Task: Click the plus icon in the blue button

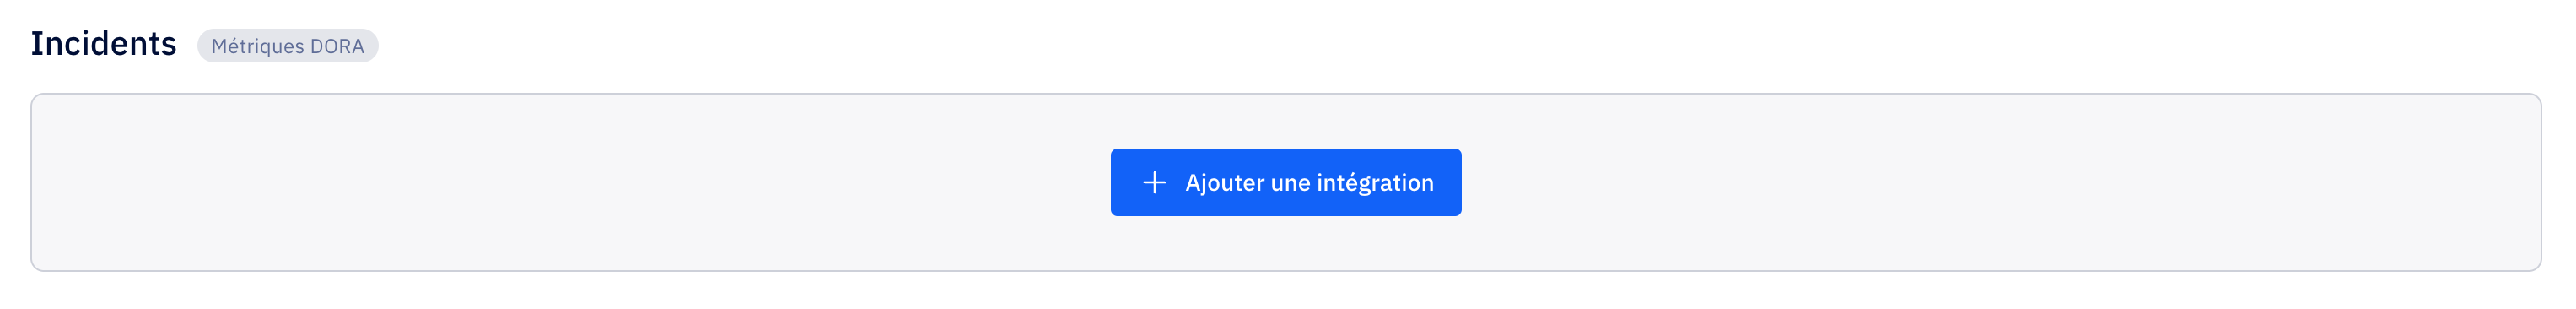Action: (x=1154, y=182)
